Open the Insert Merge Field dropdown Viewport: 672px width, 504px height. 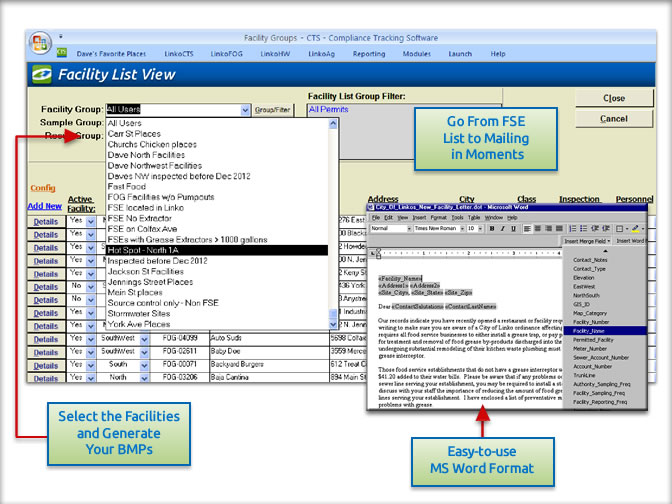587,241
